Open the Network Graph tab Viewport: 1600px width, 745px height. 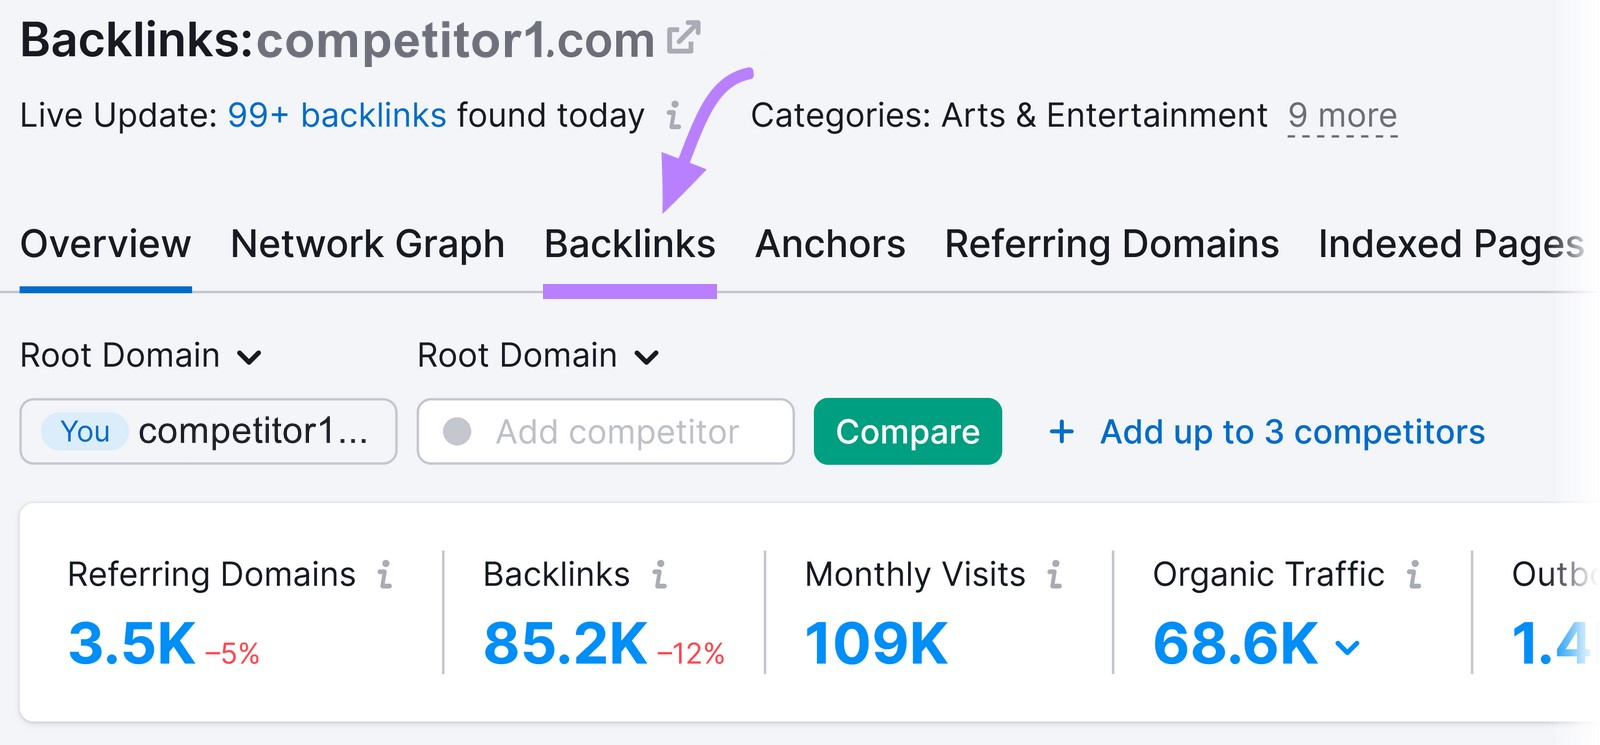[366, 244]
